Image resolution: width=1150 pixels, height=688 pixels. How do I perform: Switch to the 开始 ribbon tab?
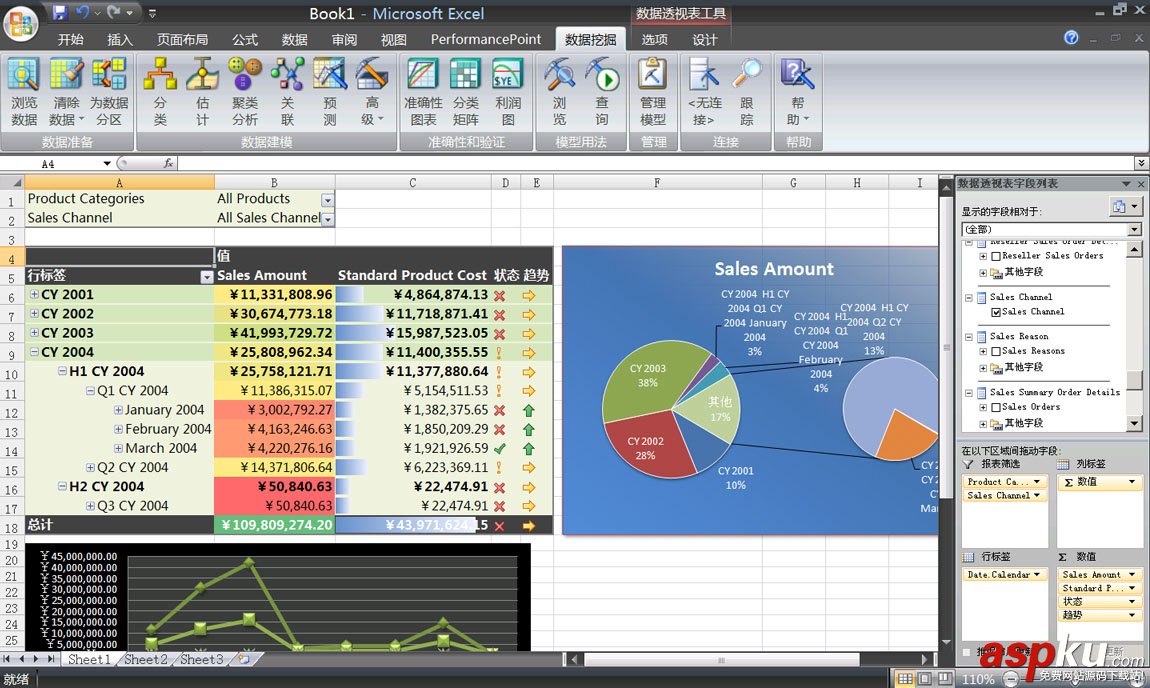click(70, 40)
